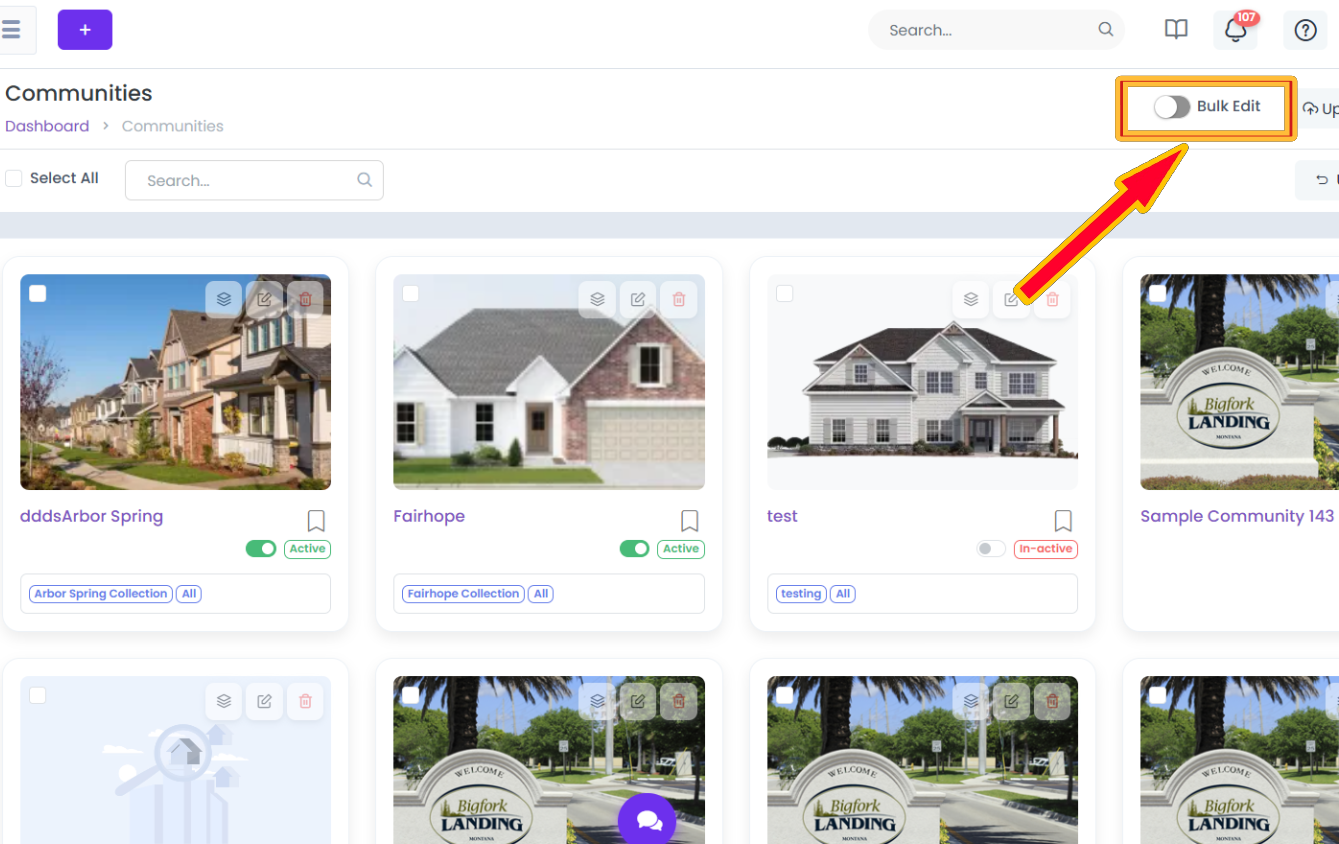Click the purple plus add button

tap(85, 30)
